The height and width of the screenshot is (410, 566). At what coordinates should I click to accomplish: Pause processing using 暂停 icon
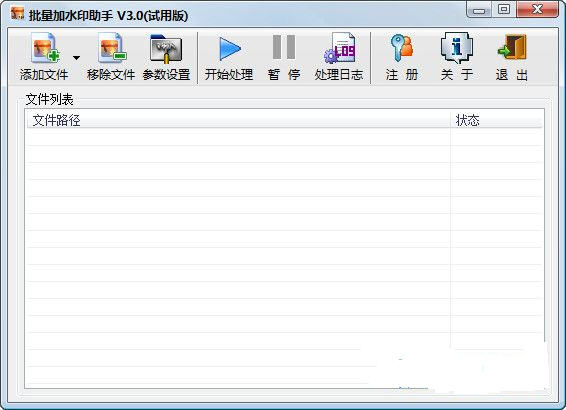point(284,47)
